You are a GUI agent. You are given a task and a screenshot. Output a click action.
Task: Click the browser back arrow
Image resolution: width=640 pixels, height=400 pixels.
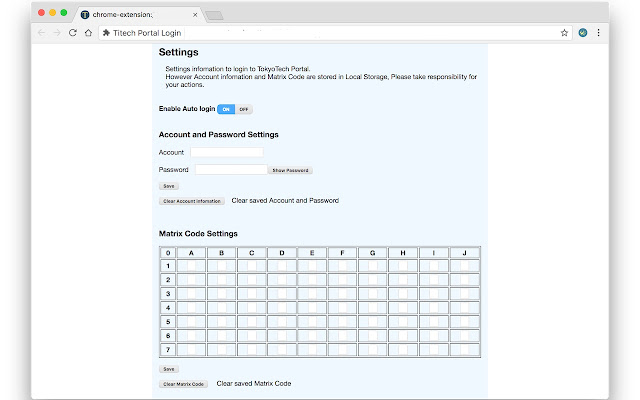click(x=41, y=33)
